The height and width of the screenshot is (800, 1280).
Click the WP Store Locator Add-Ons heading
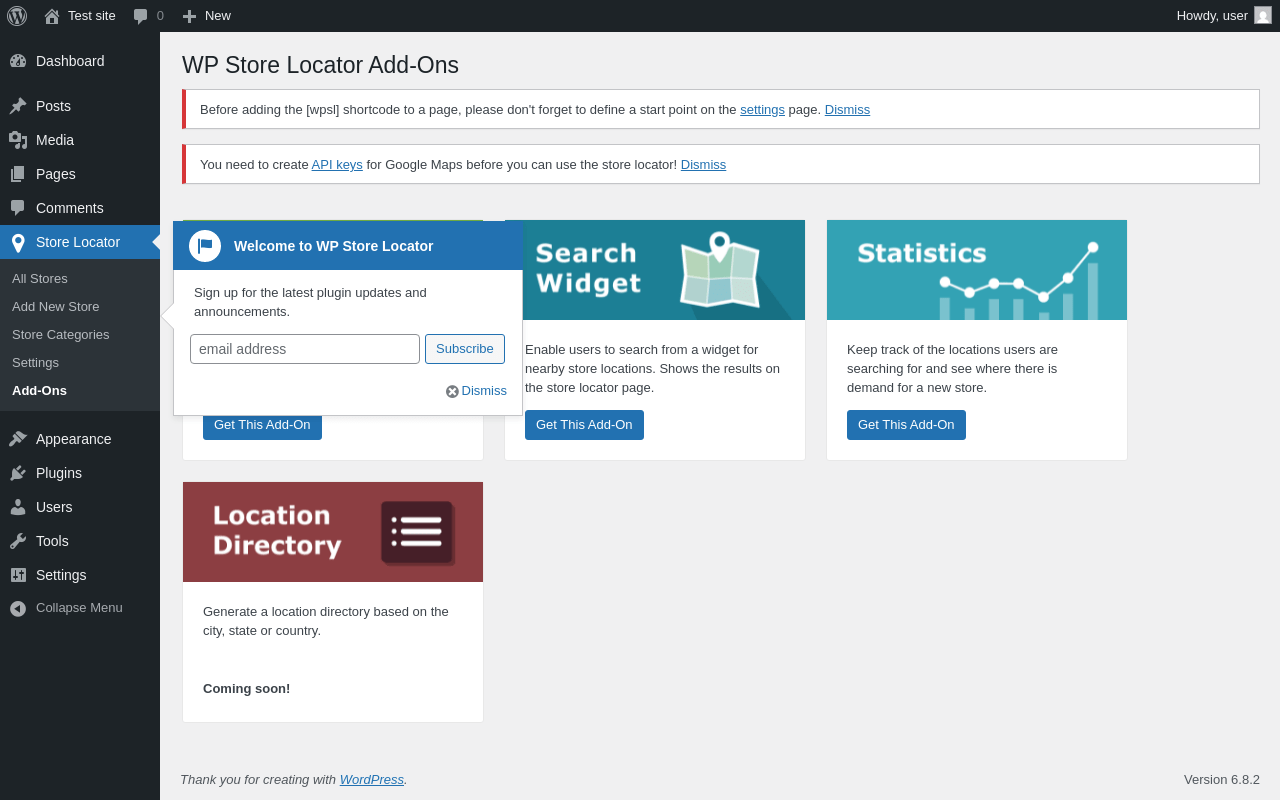click(x=320, y=65)
